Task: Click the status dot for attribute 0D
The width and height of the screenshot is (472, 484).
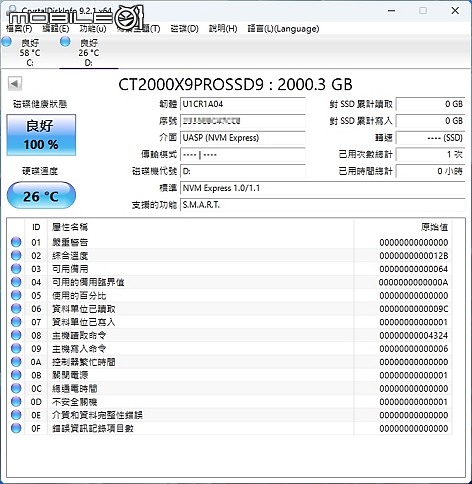Action: (16, 402)
